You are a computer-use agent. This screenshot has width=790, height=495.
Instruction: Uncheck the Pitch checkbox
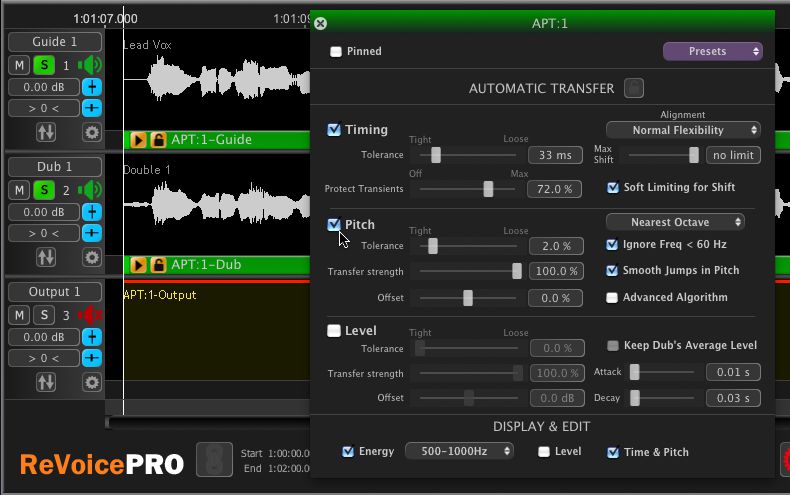pos(334,224)
